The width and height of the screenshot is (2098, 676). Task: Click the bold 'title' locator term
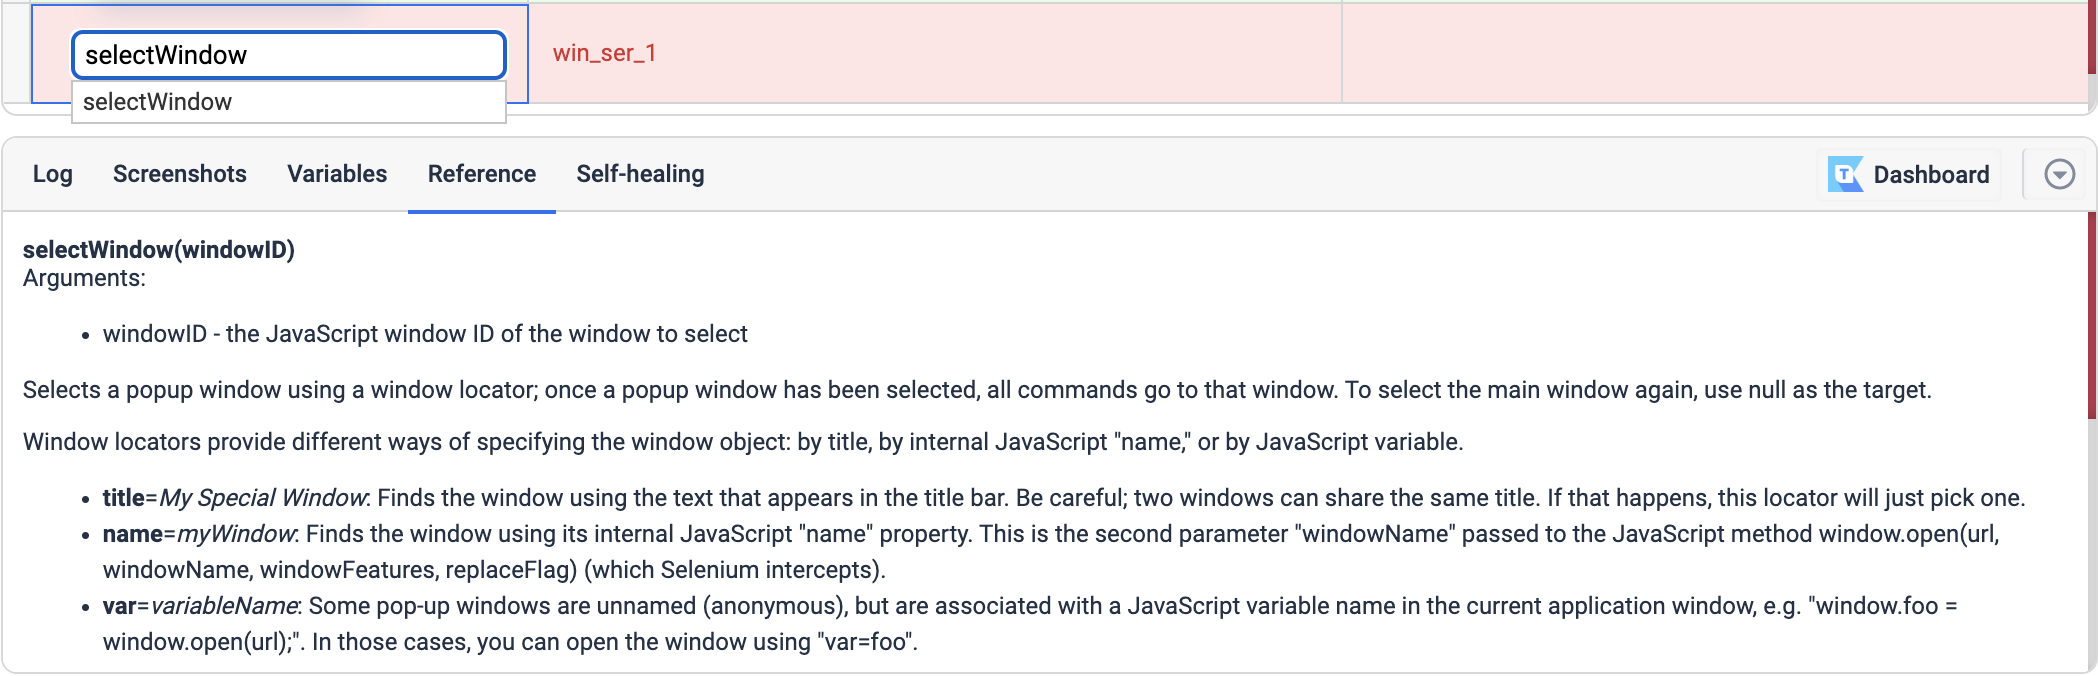[124, 498]
